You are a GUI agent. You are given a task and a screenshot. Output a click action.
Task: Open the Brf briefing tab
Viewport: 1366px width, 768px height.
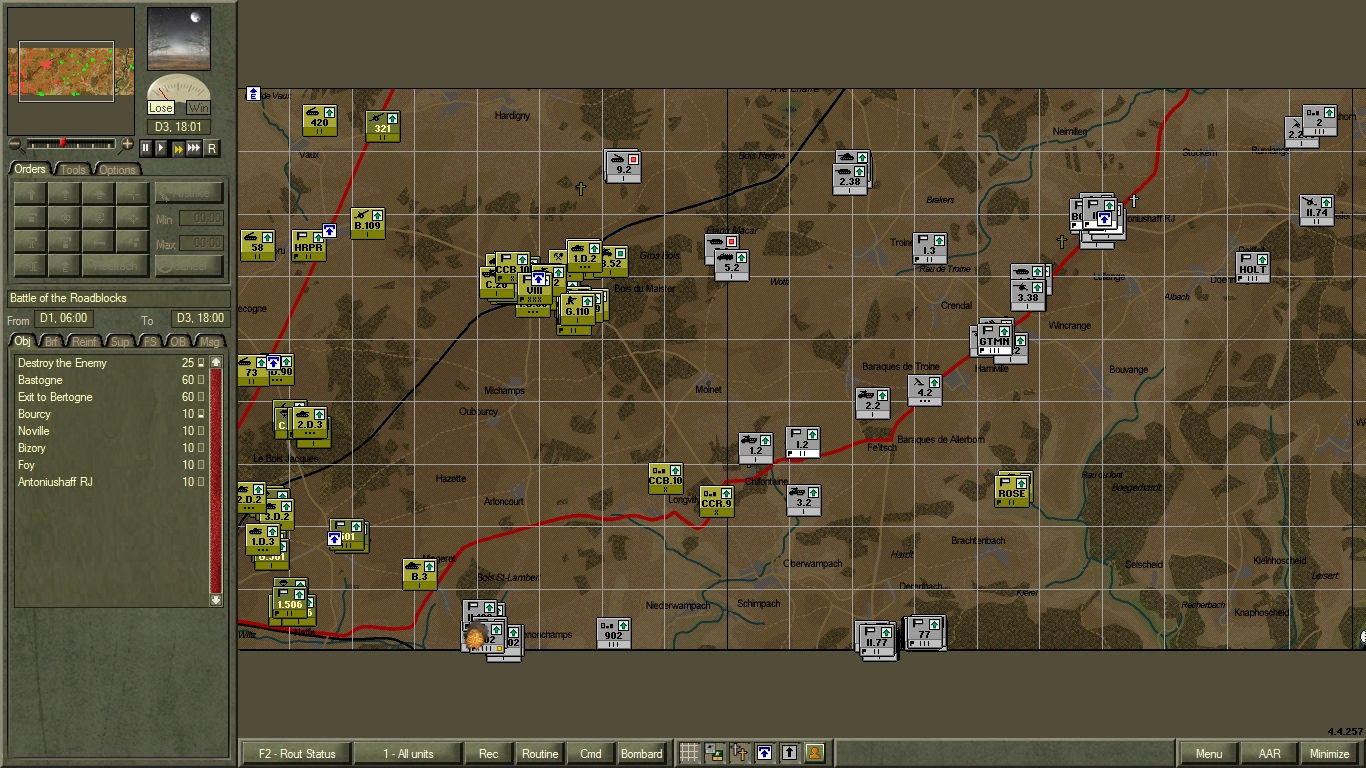52,342
